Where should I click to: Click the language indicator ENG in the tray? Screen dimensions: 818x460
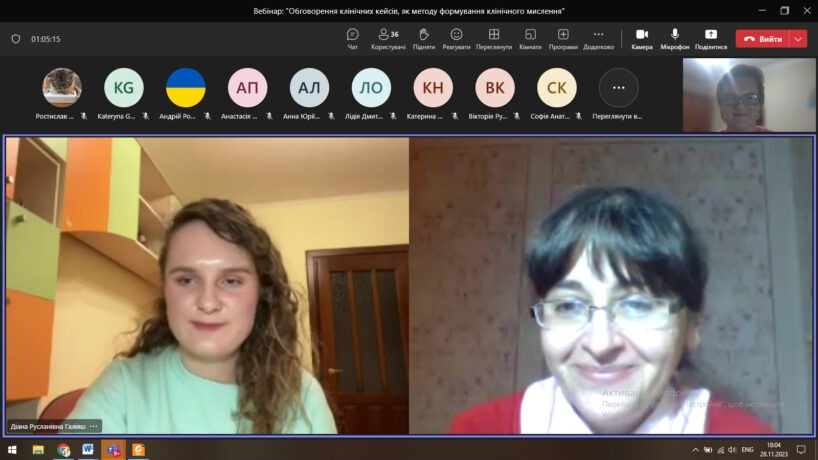click(747, 450)
